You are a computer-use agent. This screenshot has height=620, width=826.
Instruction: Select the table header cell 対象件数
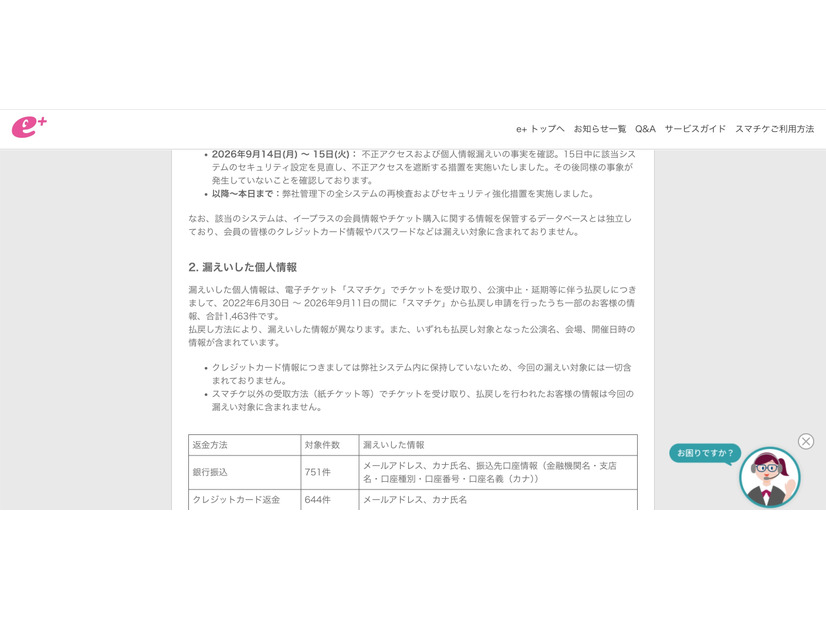click(330, 445)
